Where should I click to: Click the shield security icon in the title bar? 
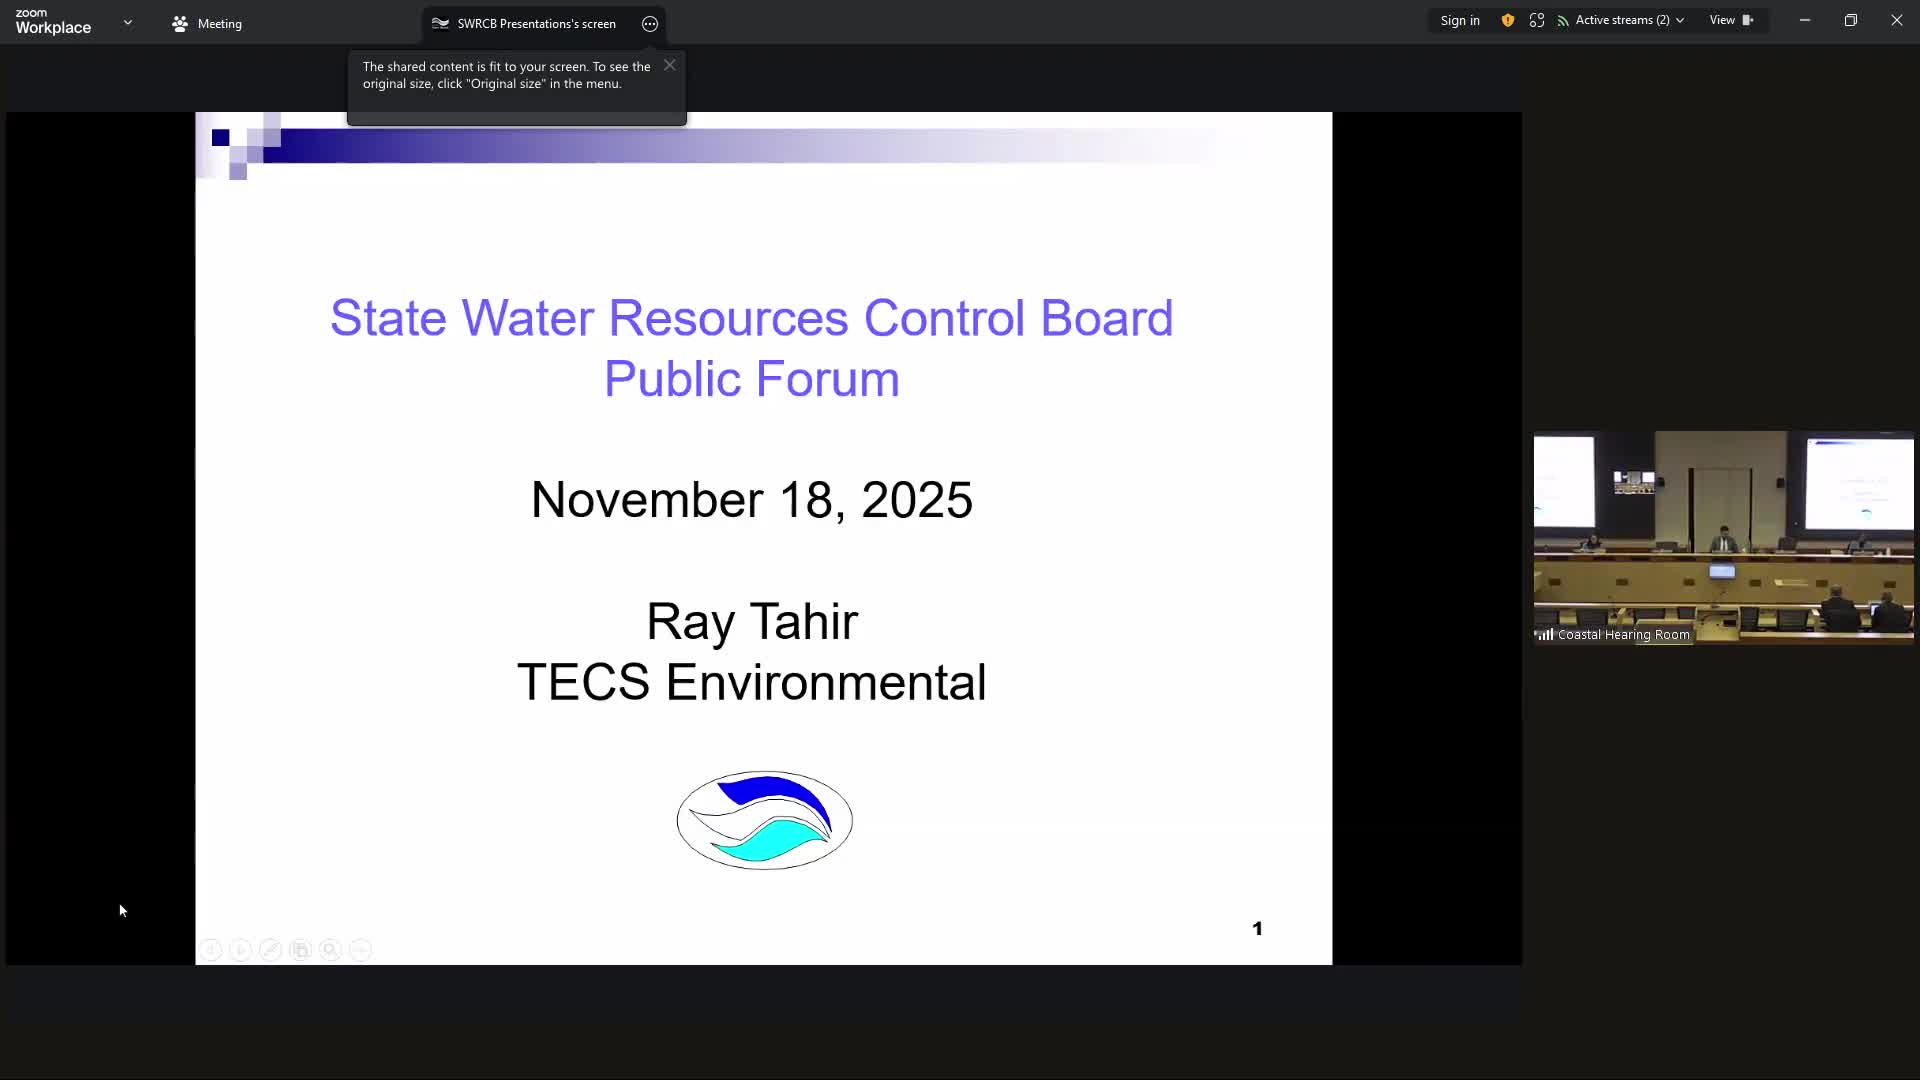point(1507,20)
